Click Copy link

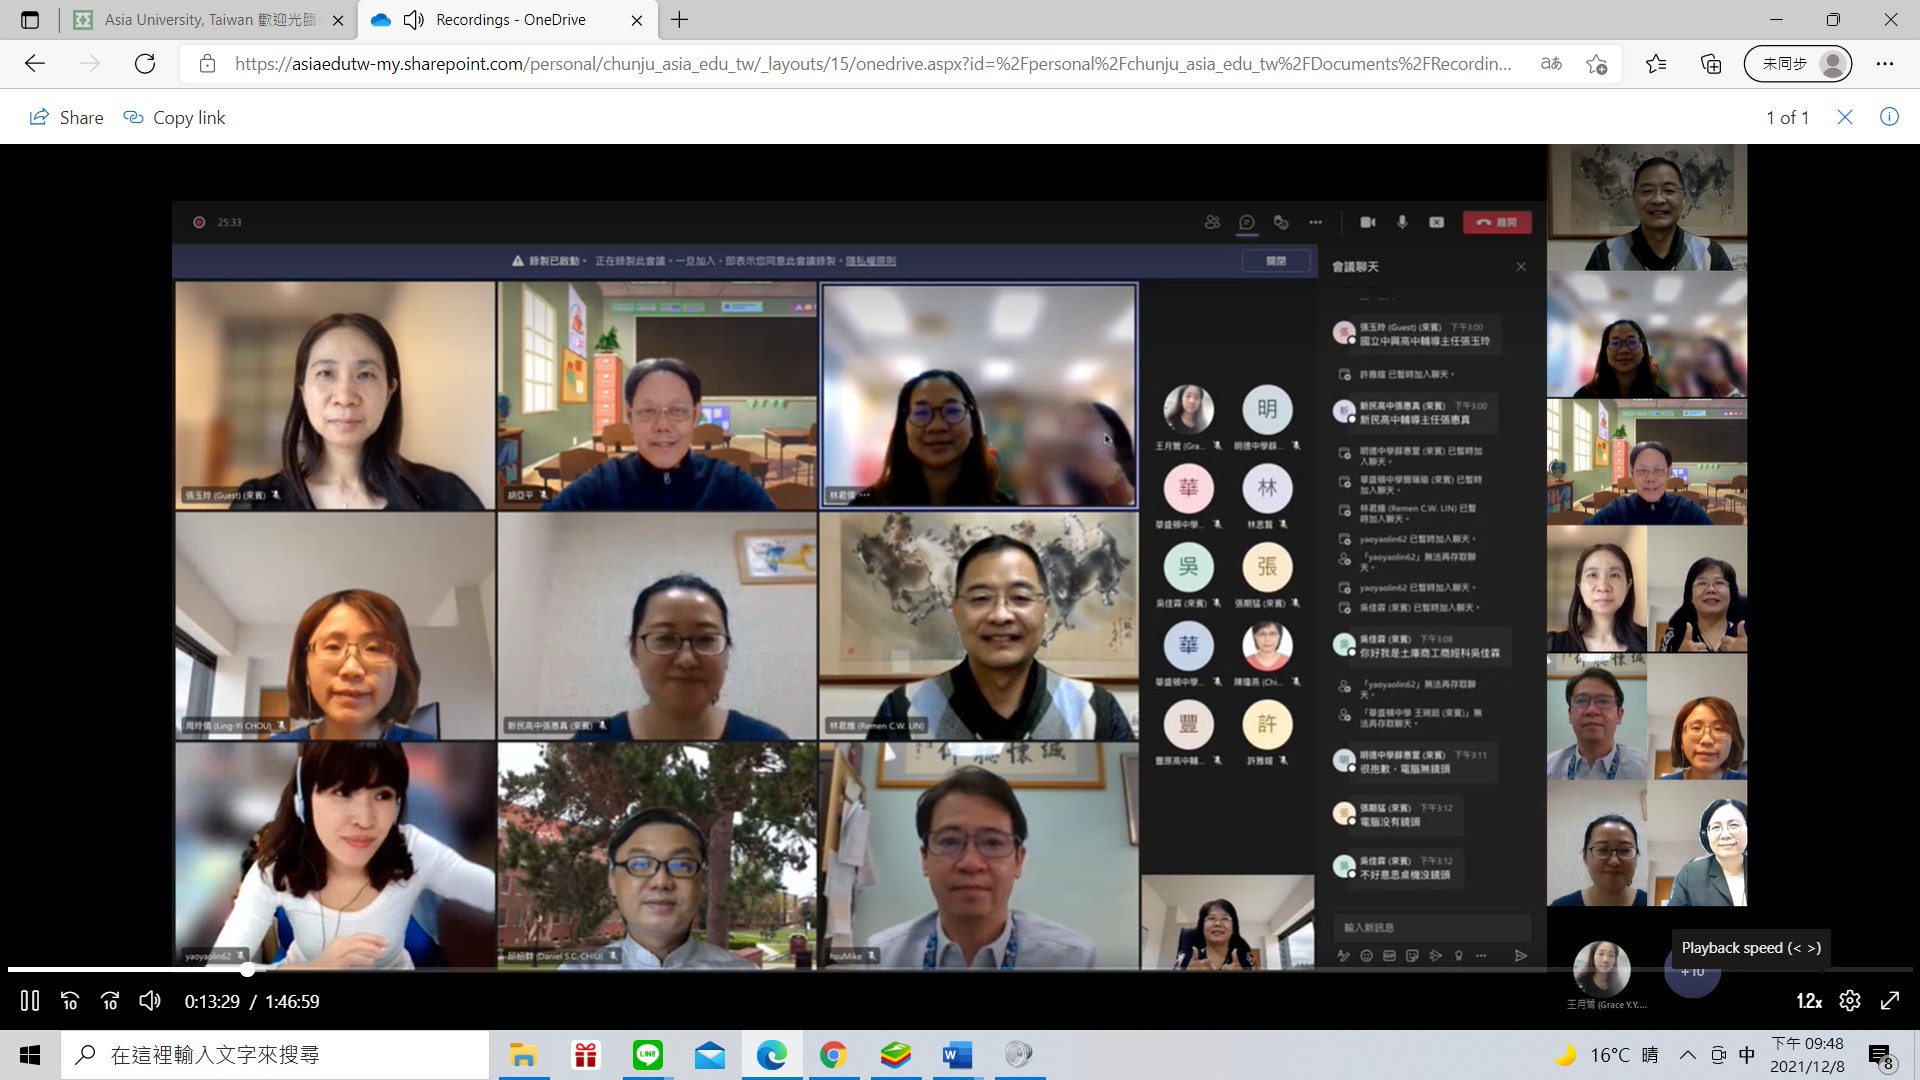(x=174, y=118)
